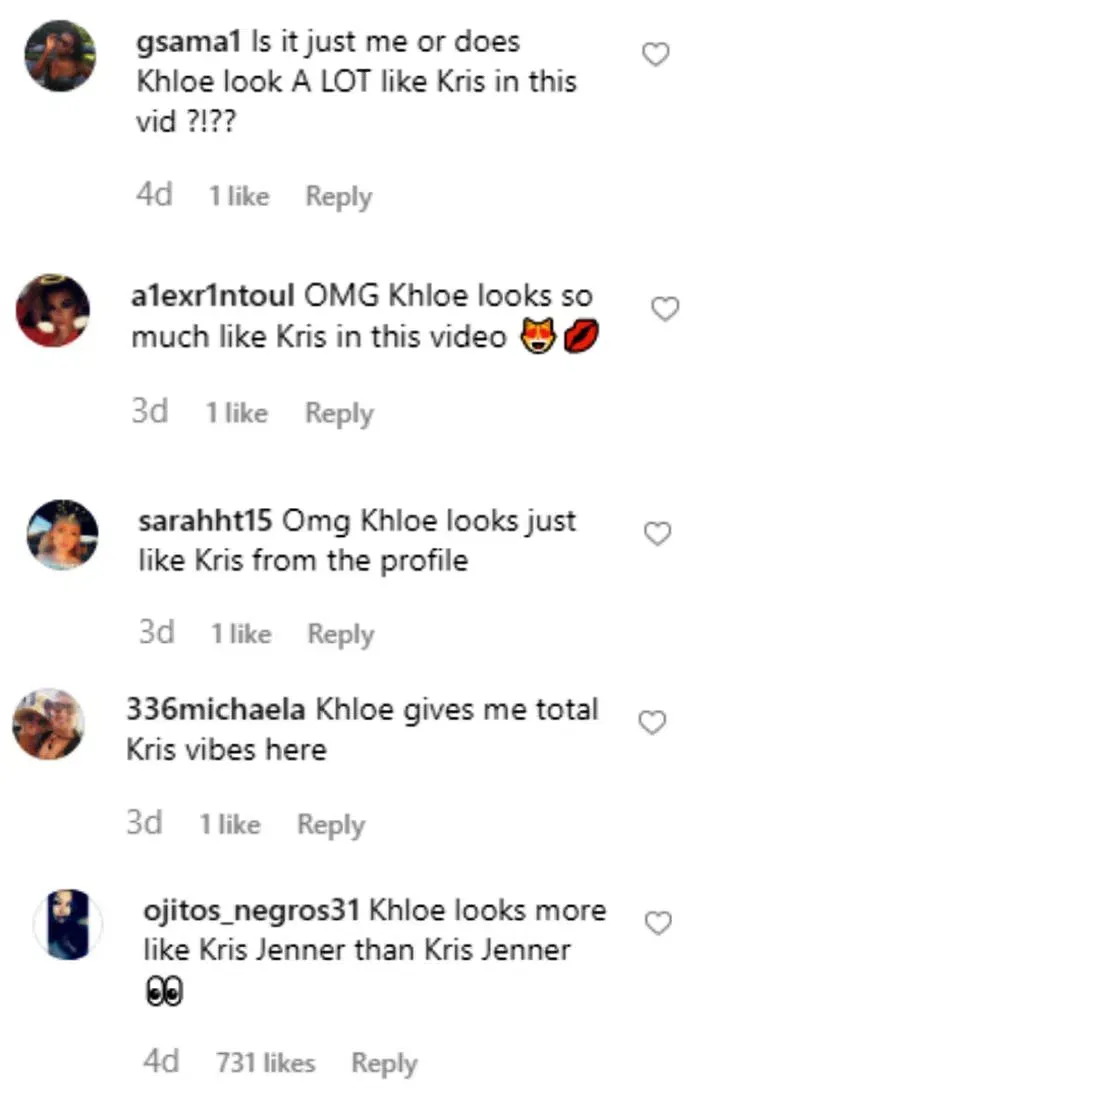Reply to a1exr1ntoul's comment
The width and height of the screenshot is (1100, 1100).
tap(339, 413)
